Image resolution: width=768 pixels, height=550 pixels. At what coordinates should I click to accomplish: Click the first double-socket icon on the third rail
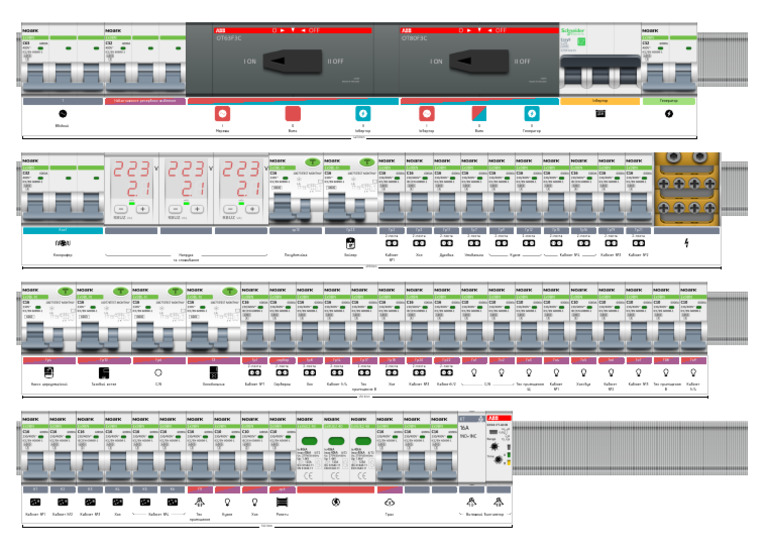point(254,373)
